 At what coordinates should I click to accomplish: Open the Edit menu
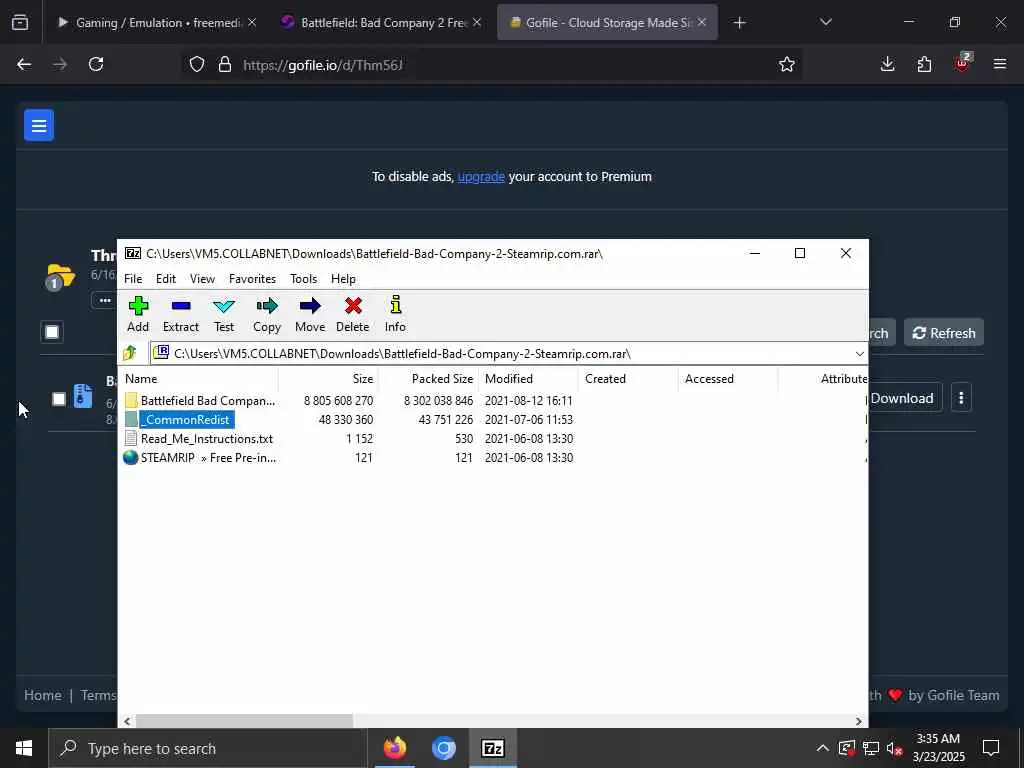[x=165, y=279]
